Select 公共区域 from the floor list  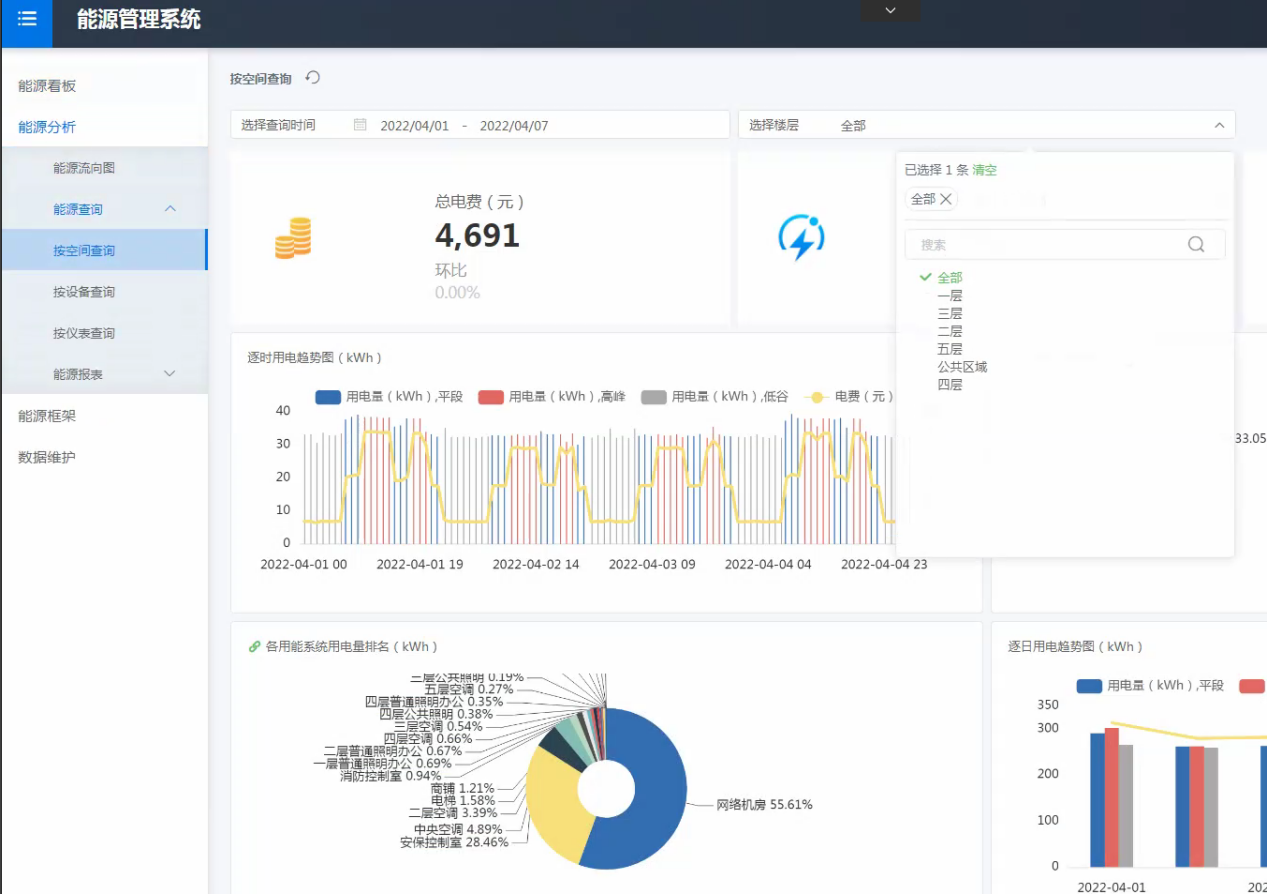coord(962,367)
